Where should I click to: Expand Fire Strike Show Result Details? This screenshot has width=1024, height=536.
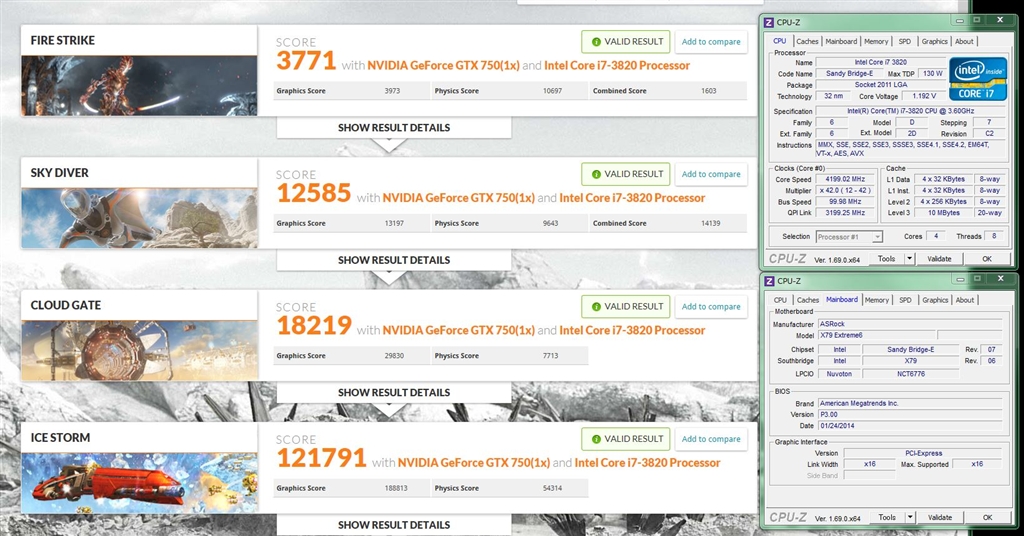coord(394,128)
